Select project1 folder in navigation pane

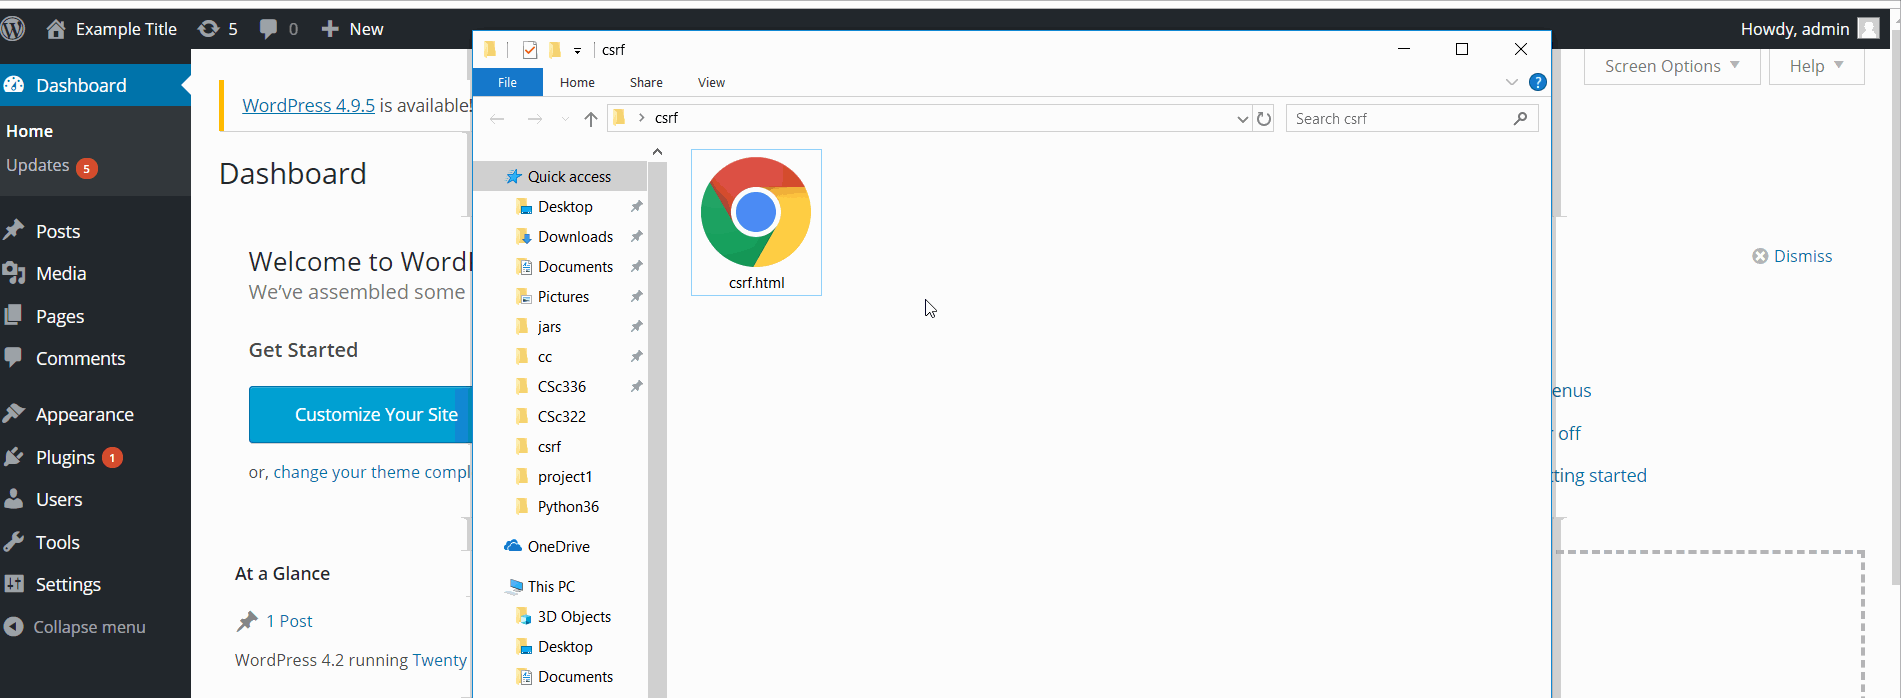564,476
